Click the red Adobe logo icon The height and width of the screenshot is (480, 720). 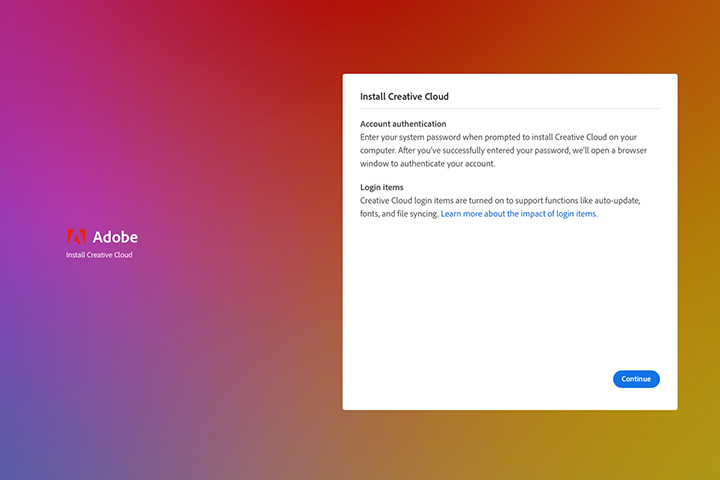point(76,237)
